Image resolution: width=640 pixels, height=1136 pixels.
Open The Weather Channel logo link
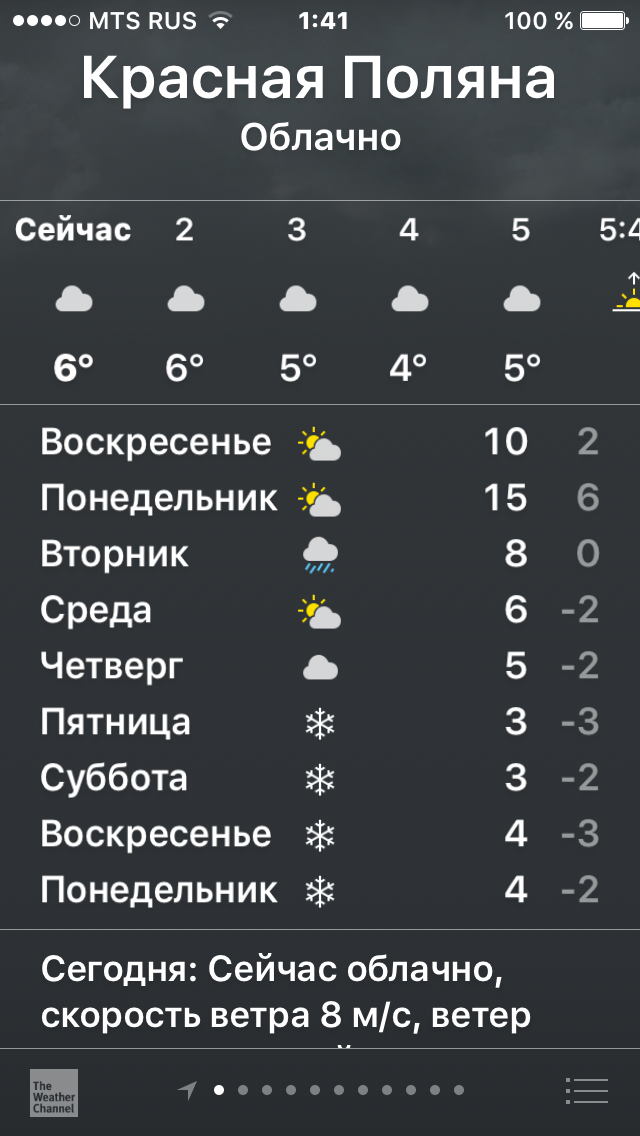click(x=54, y=1092)
